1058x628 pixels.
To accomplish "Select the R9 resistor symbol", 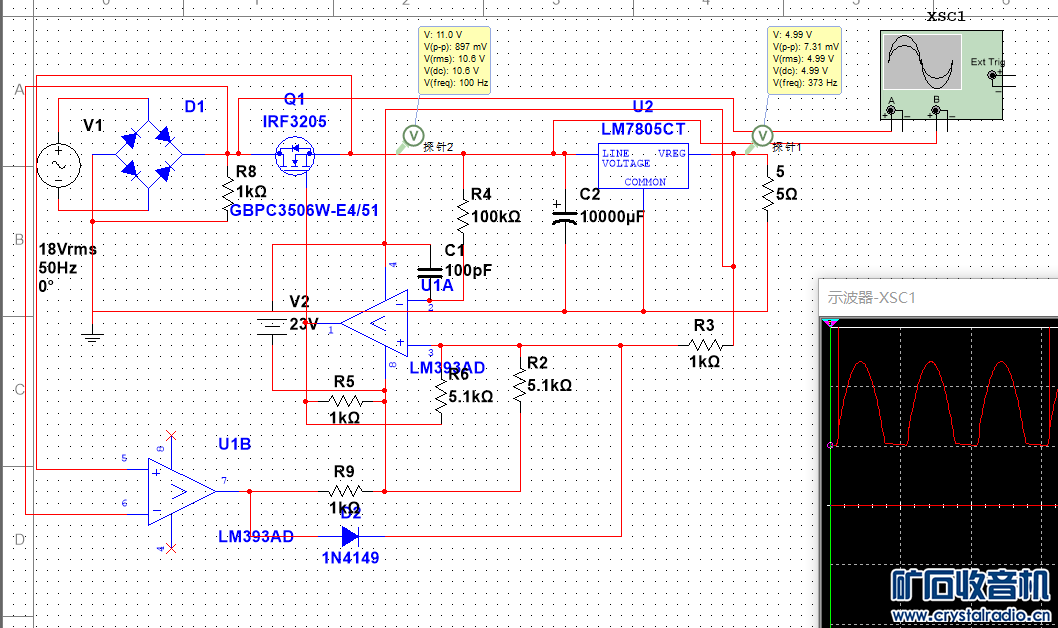I will pos(345,491).
